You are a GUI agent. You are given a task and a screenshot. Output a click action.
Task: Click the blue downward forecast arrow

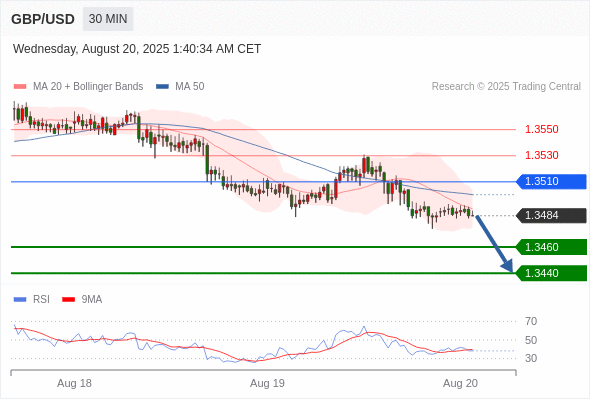[x=494, y=244]
